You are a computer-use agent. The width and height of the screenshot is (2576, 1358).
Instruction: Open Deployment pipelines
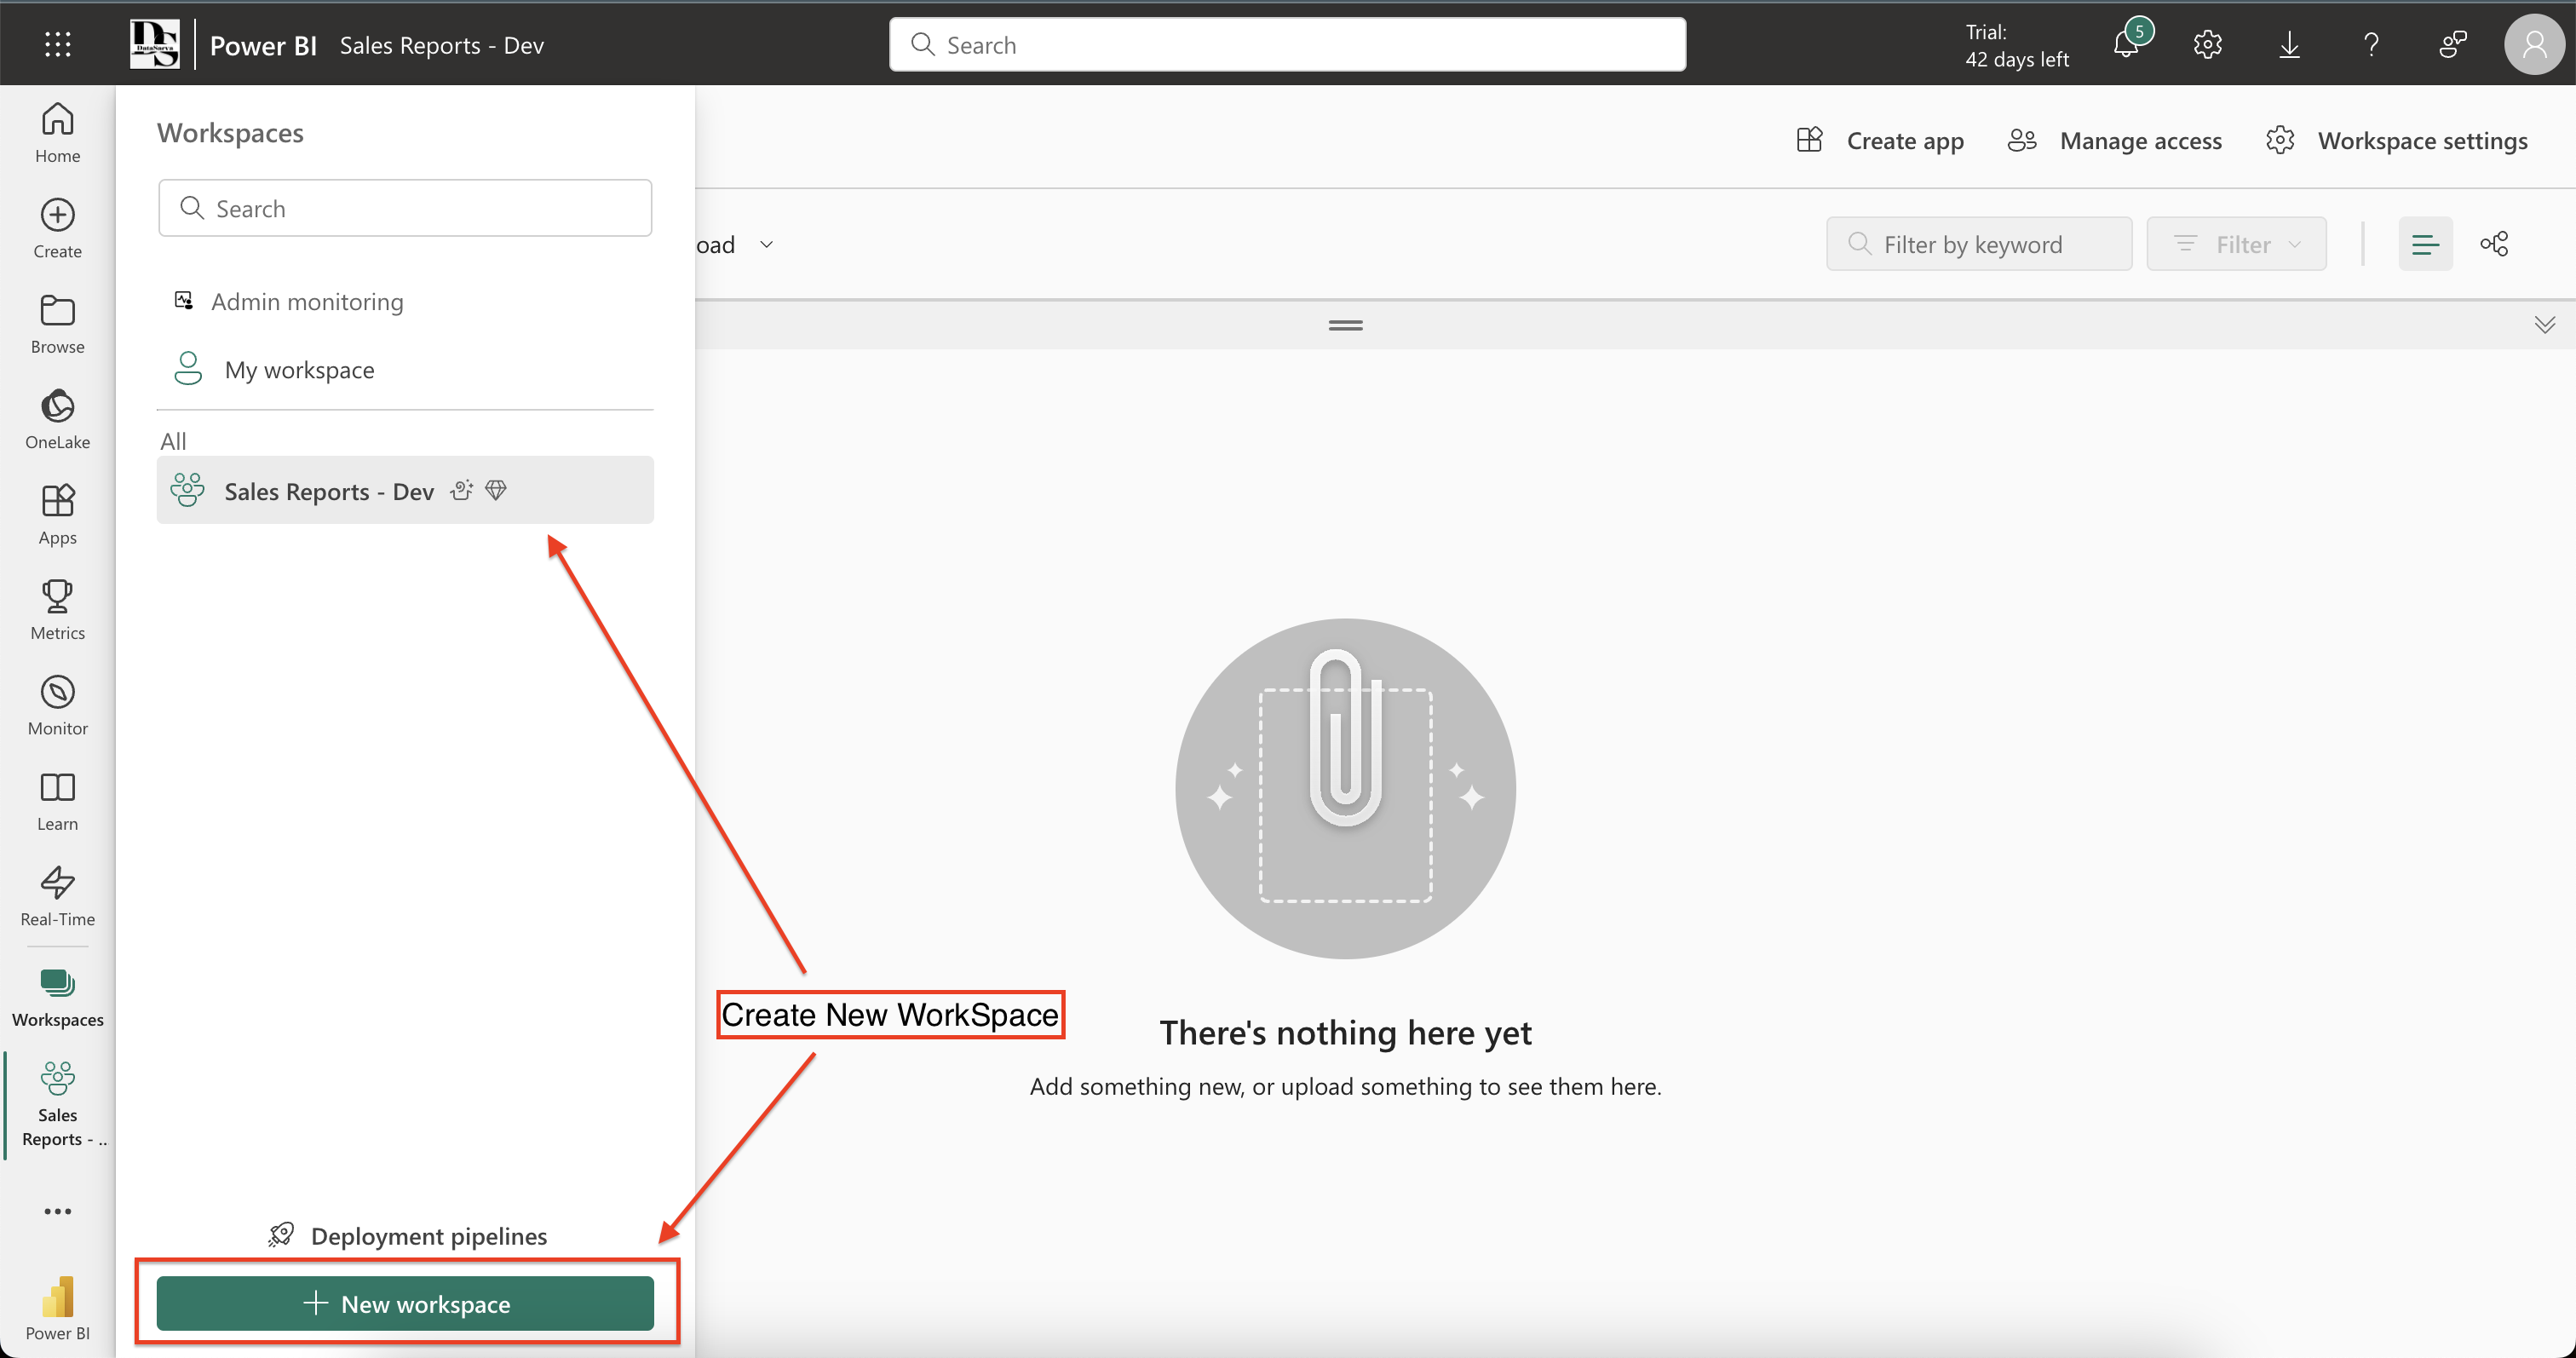click(x=407, y=1236)
